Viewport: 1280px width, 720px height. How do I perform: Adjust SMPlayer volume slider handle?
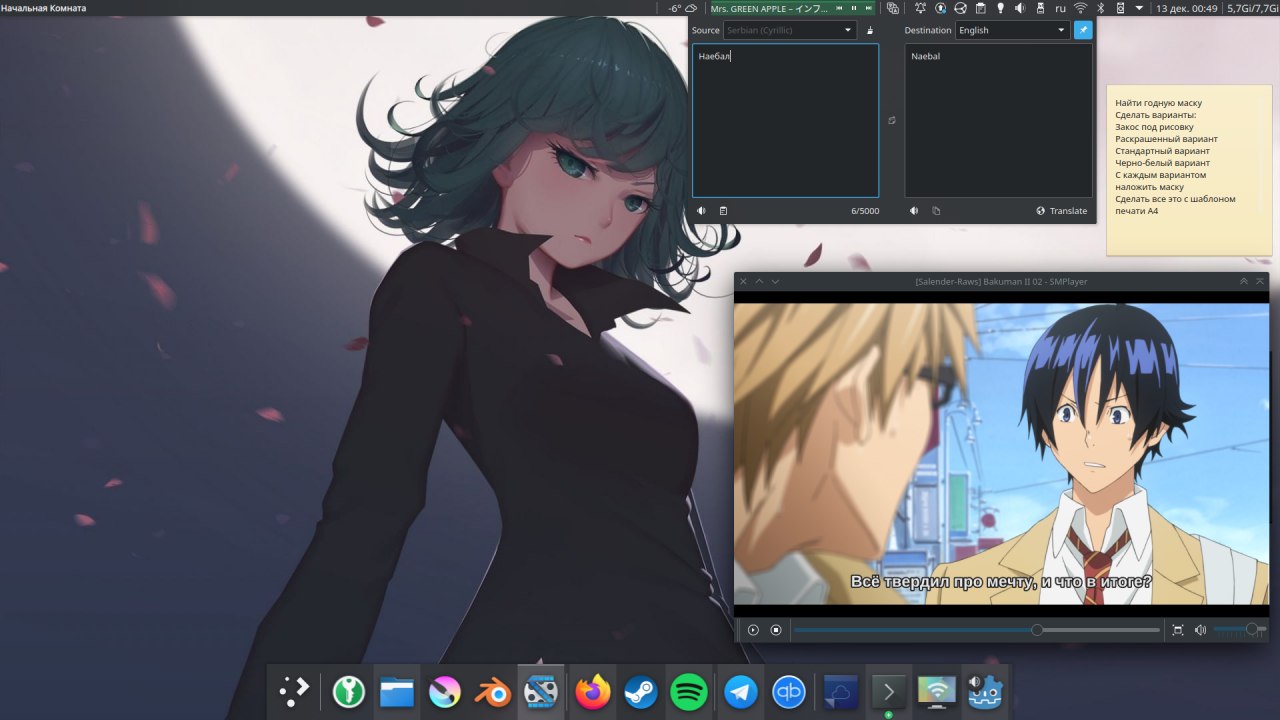1251,630
